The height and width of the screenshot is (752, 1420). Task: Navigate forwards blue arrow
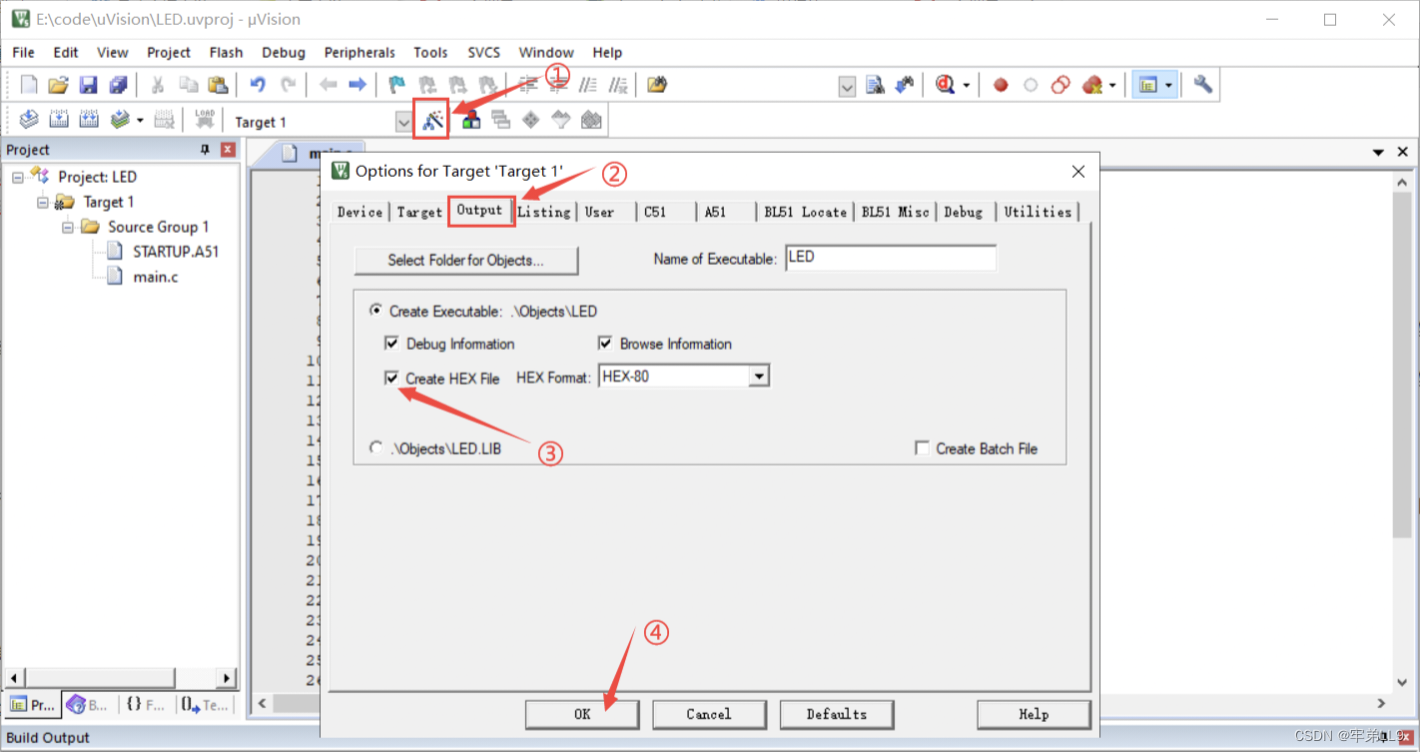click(357, 85)
